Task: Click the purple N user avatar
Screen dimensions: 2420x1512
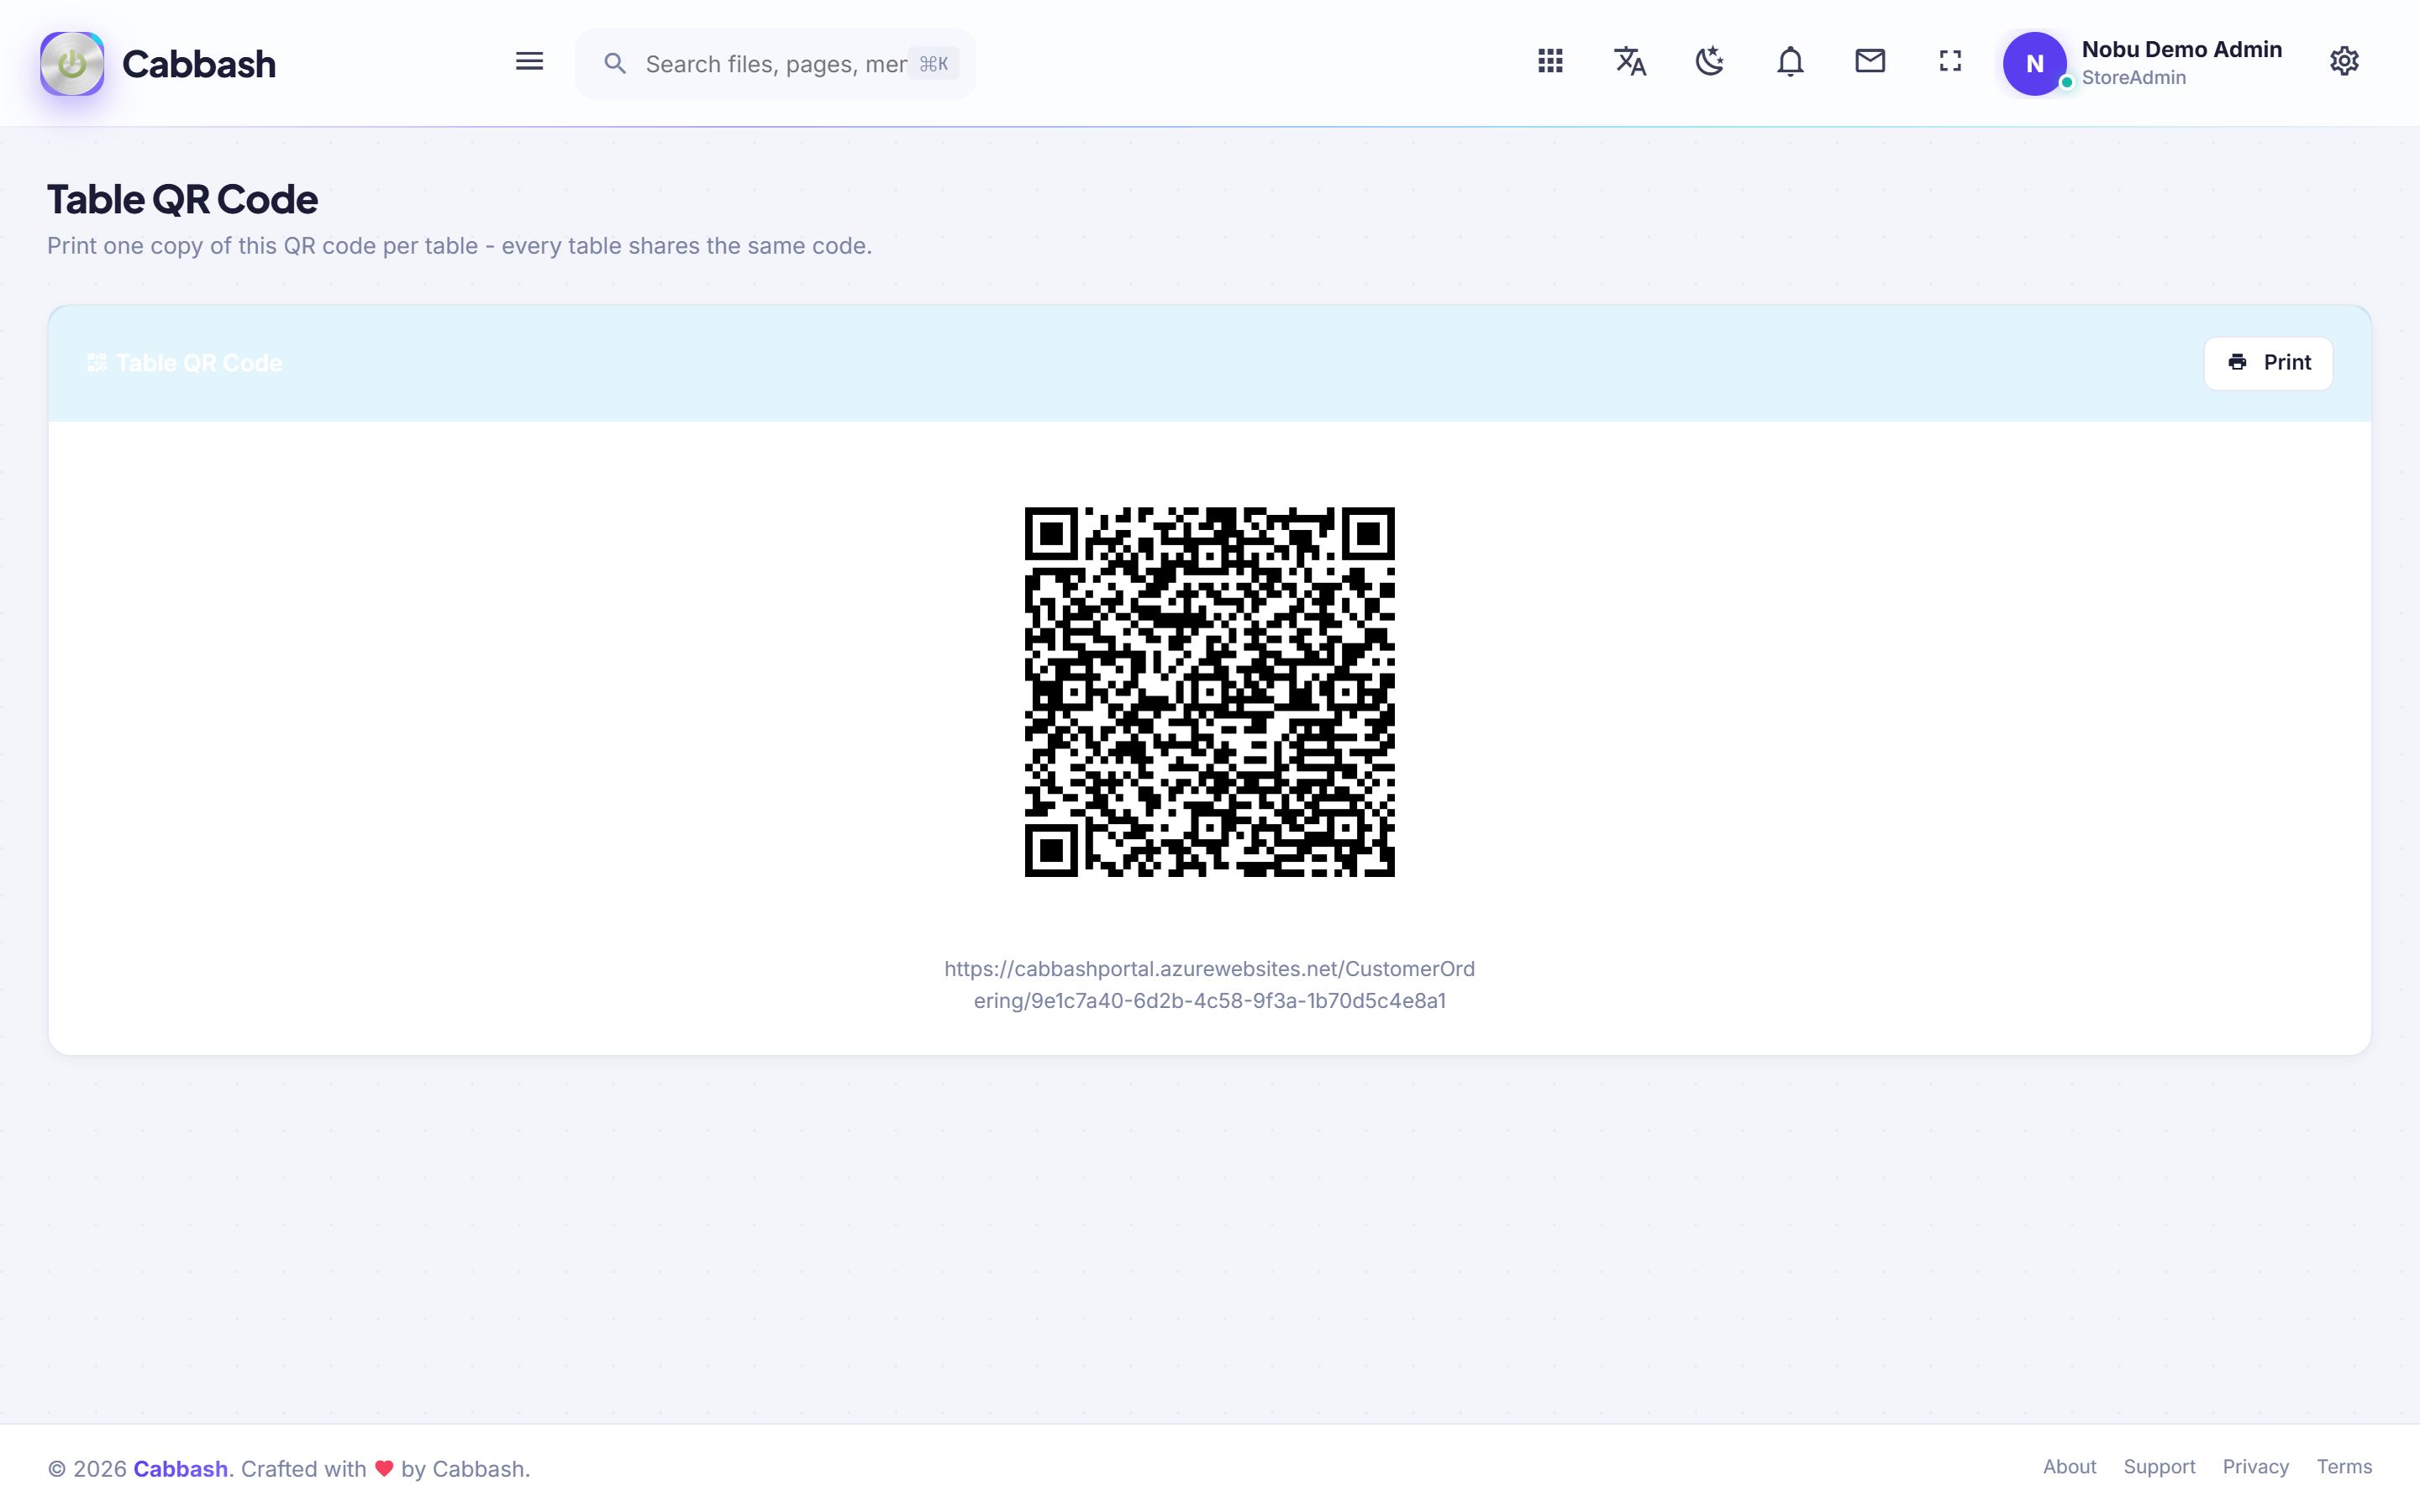Action: [2034, 64]
